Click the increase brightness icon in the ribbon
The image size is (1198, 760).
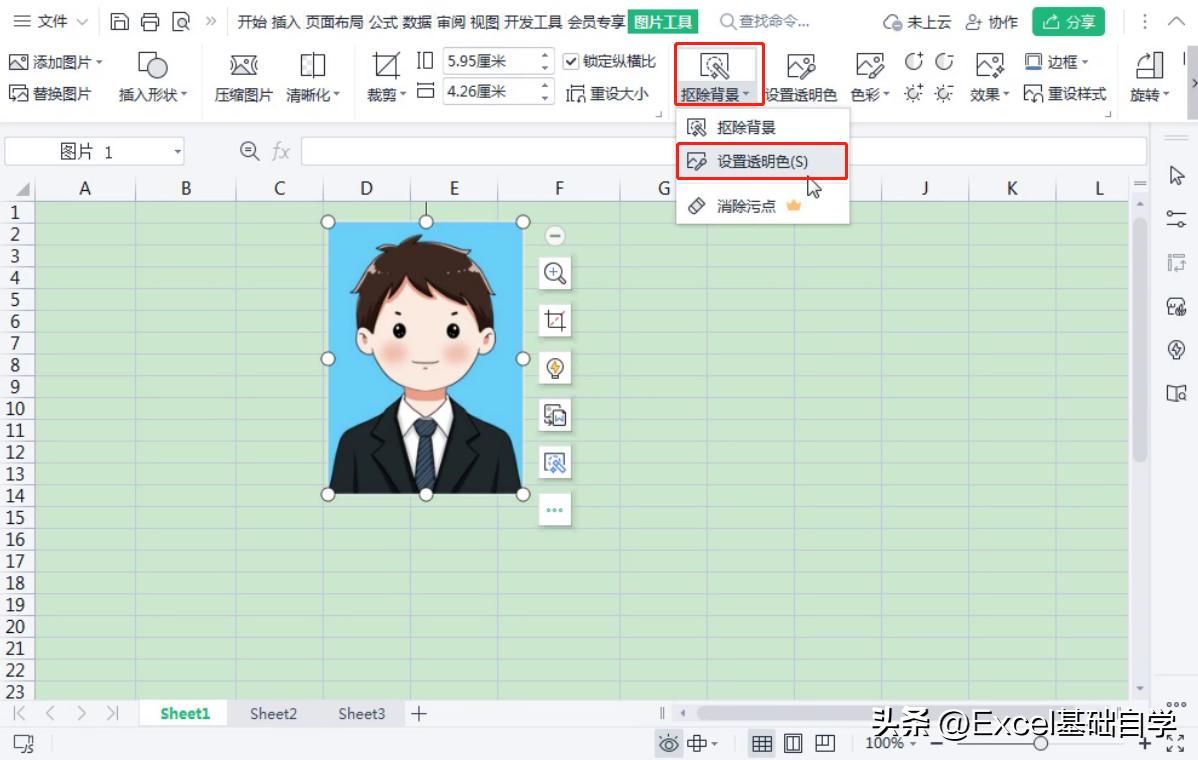click(913, 92)
